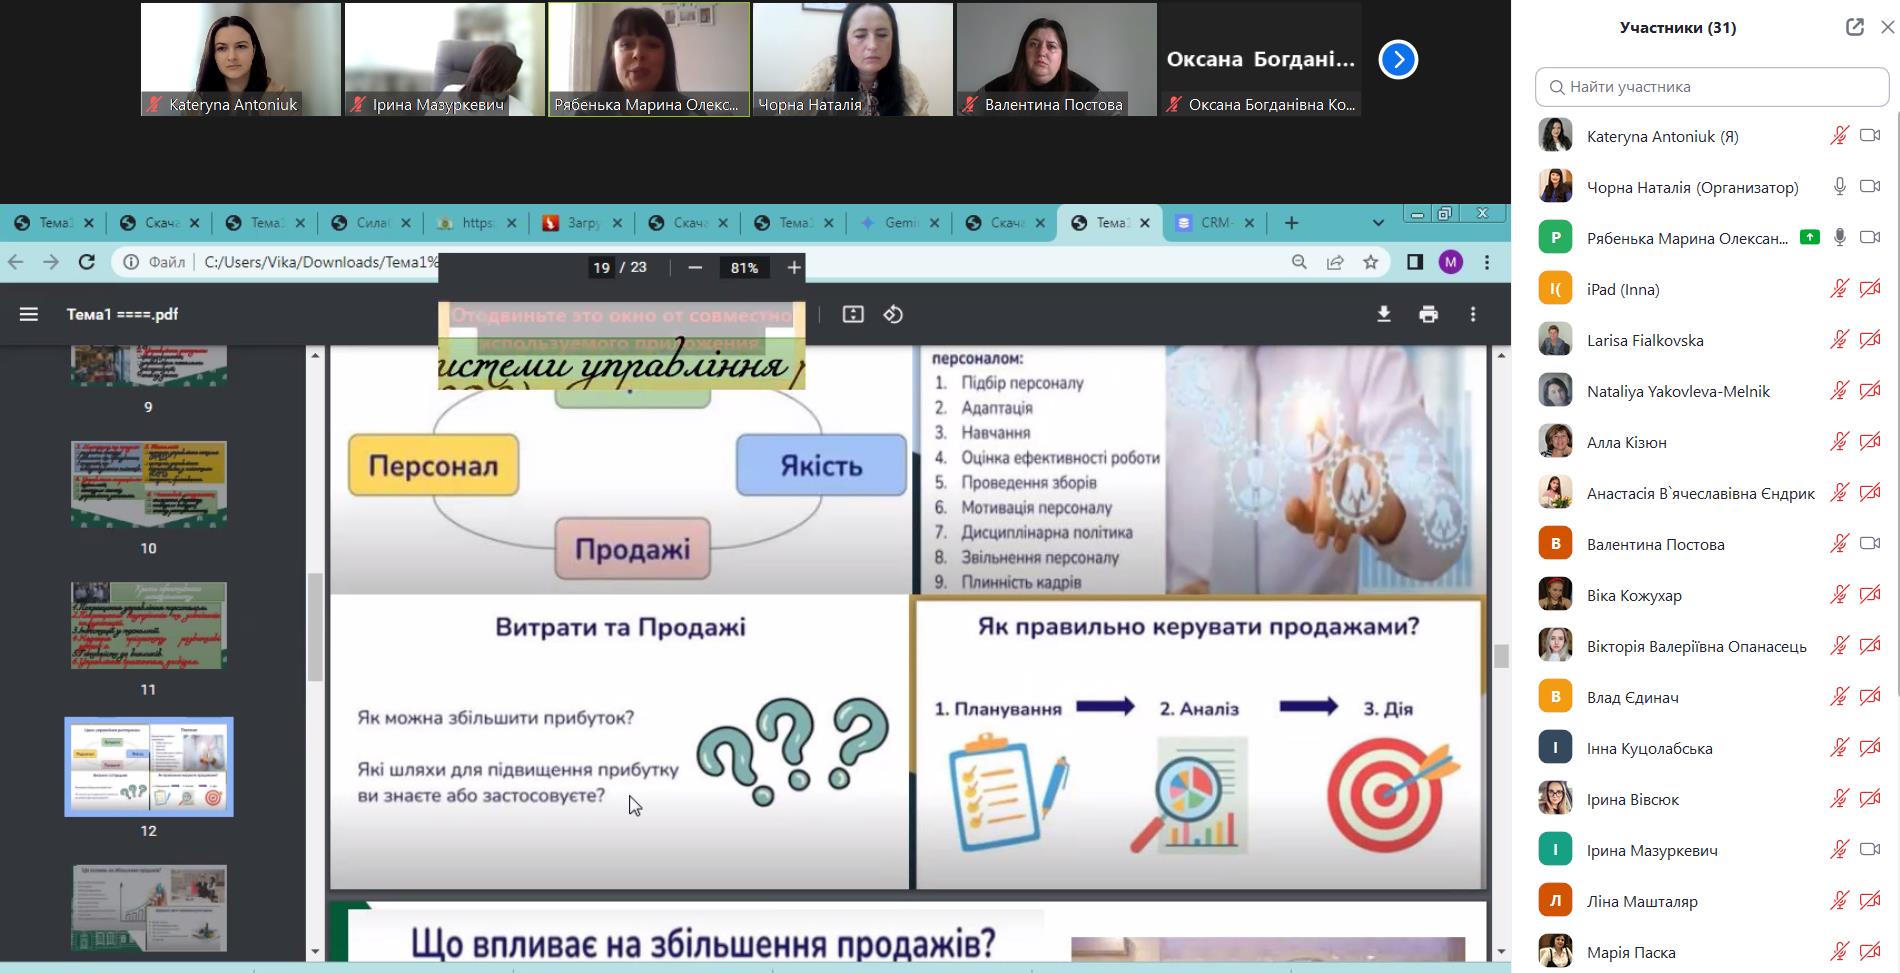Toggle camera for Валентина Постова

pyautogui.click(x=1869, y=544)
